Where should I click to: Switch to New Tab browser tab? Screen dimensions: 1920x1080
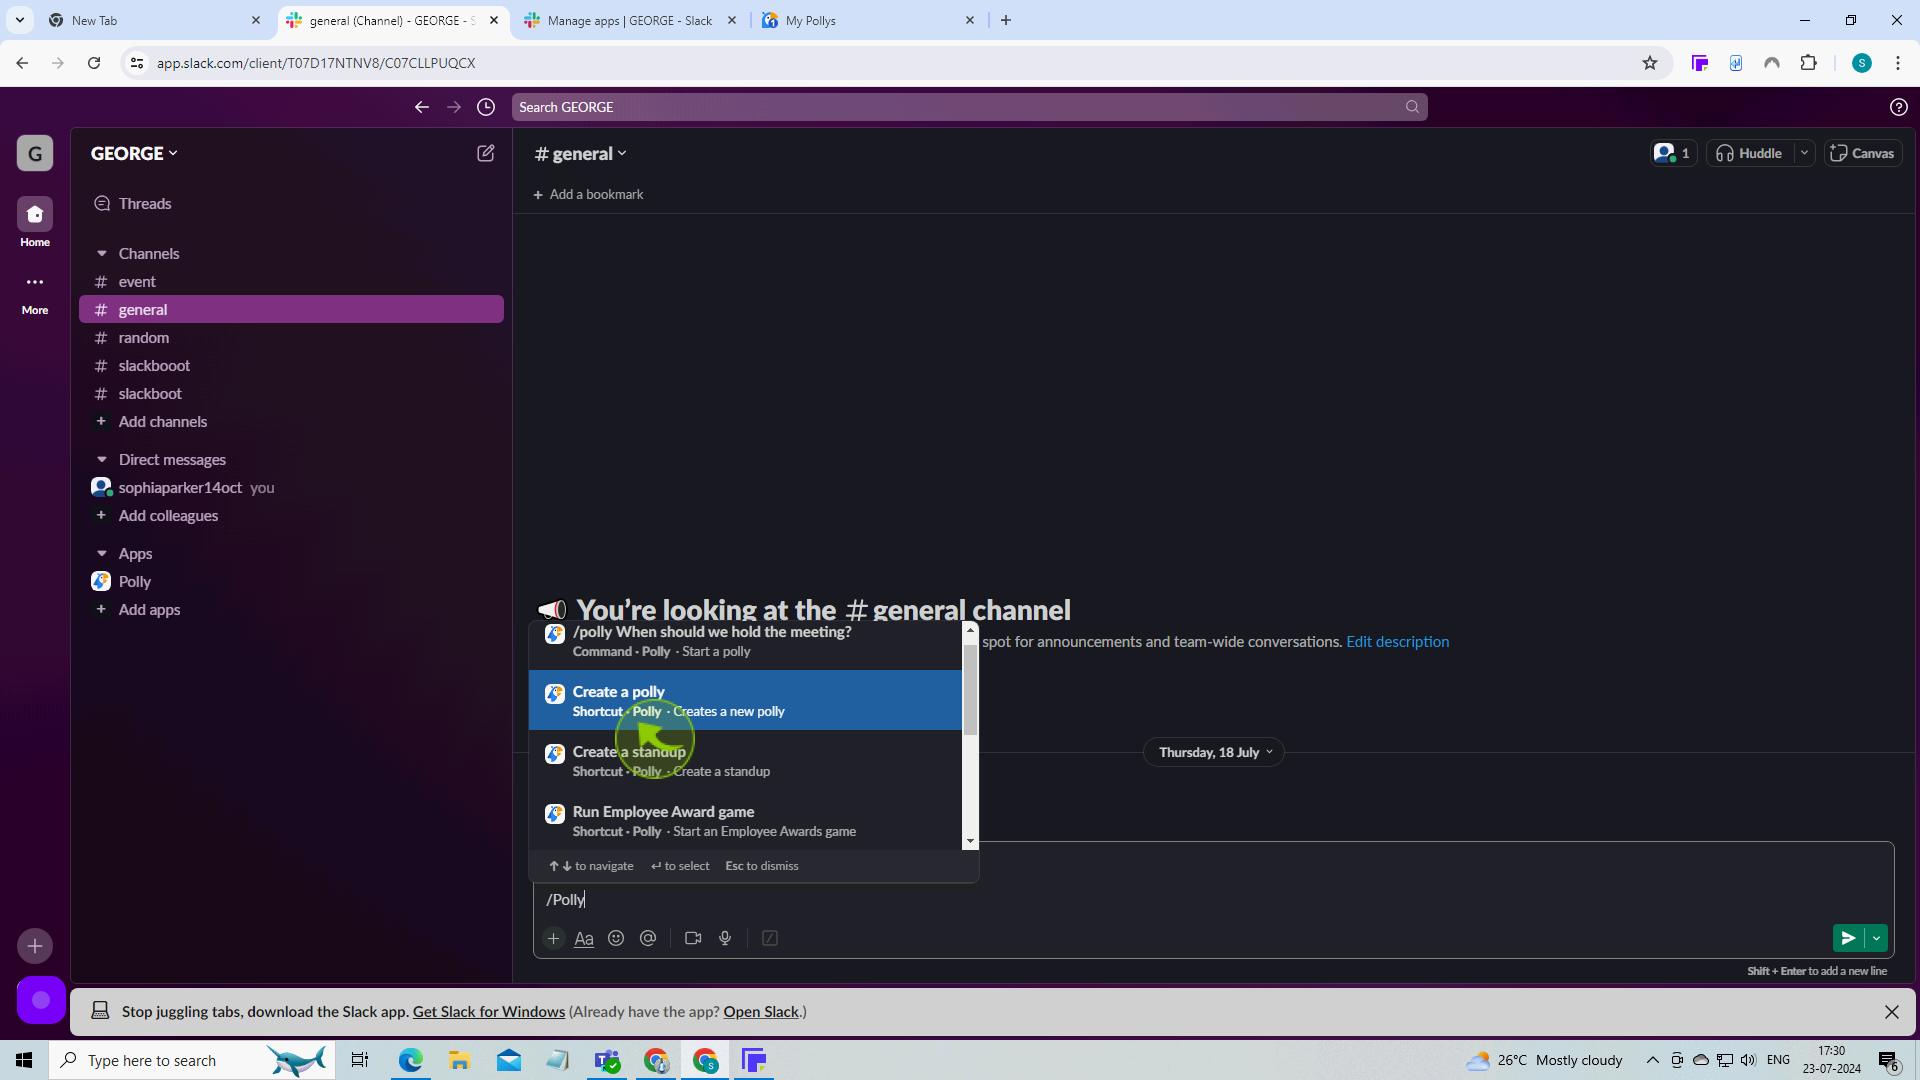click(x=154, y=20)
